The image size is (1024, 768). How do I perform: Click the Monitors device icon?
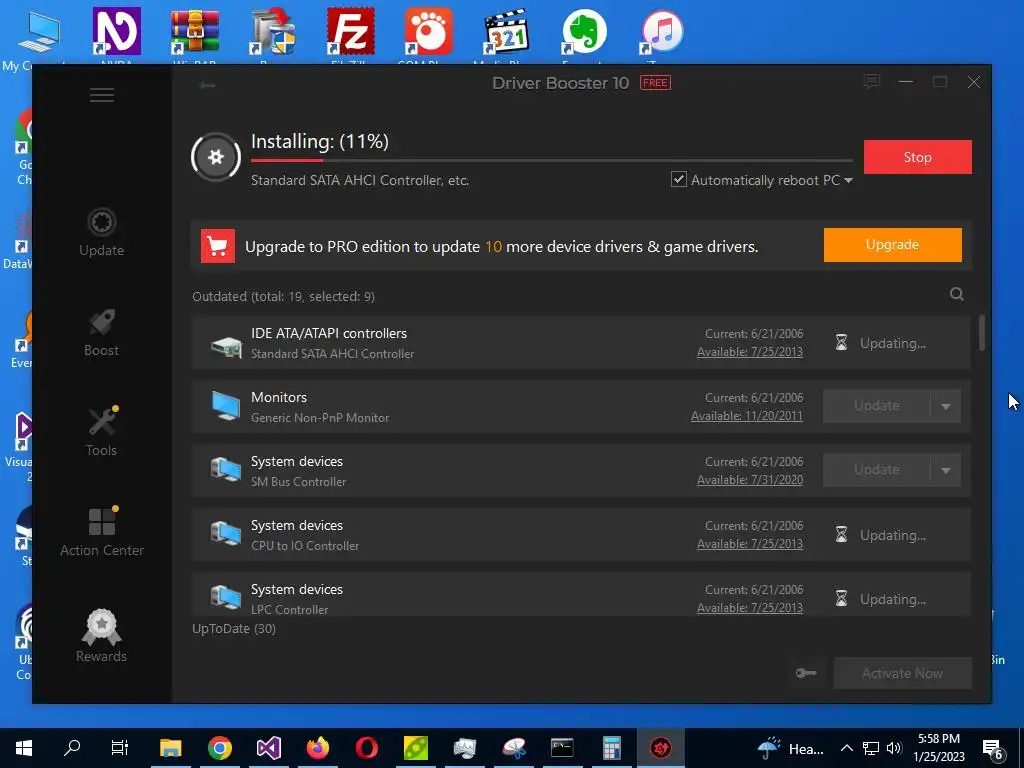click(226, 406)
